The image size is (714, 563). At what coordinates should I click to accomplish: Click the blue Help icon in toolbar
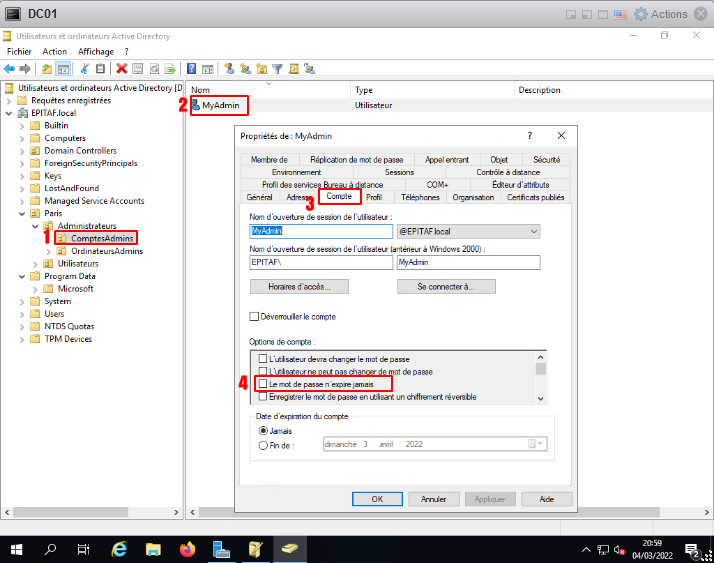point(191,69)
